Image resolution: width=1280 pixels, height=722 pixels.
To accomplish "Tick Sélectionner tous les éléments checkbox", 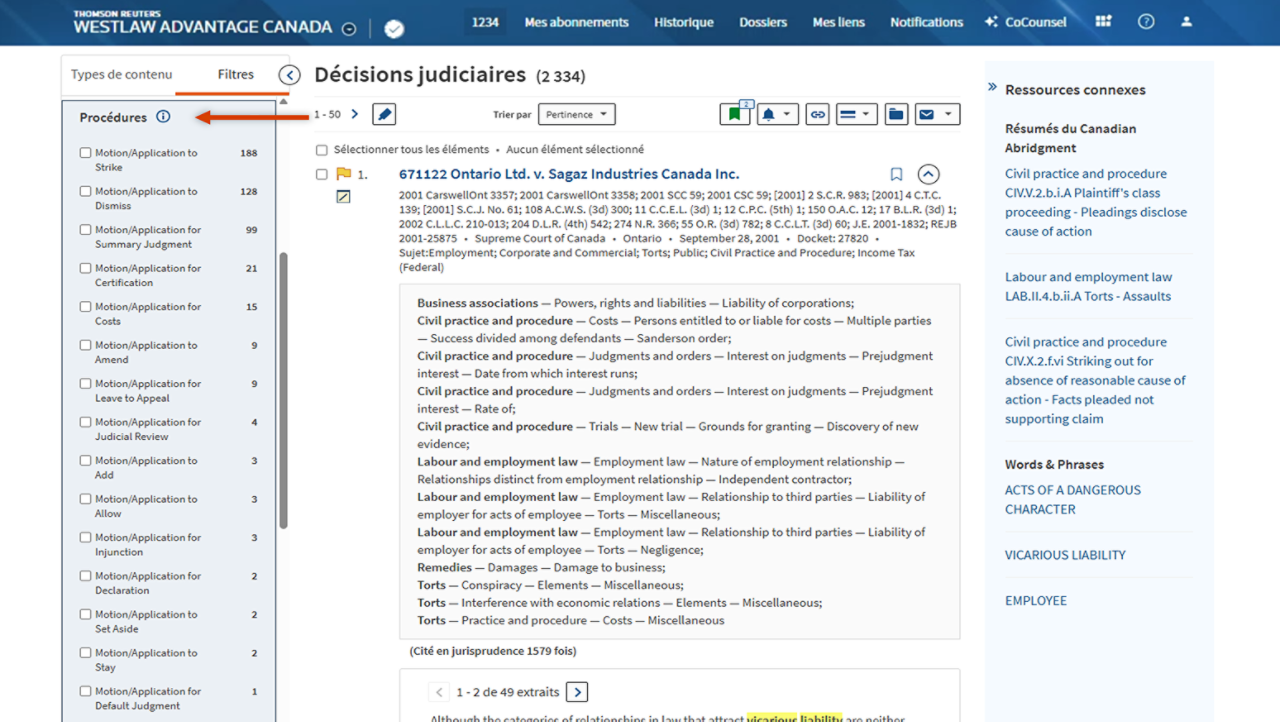I will pos(322,150).
